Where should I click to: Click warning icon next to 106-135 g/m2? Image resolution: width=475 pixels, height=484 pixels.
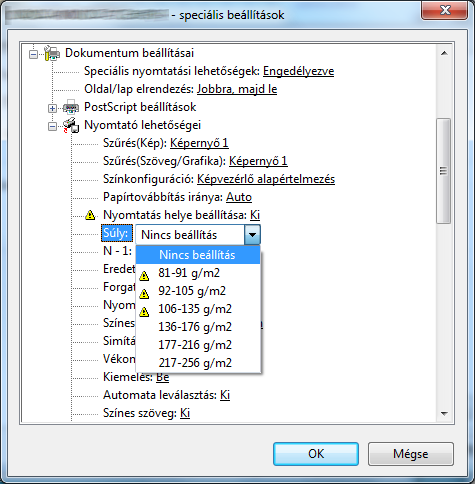point(144,312)
